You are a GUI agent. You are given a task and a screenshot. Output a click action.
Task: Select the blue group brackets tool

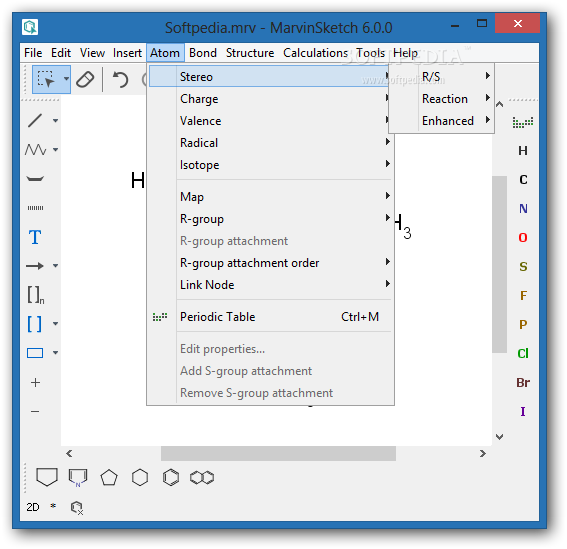[x=35, y=324]
